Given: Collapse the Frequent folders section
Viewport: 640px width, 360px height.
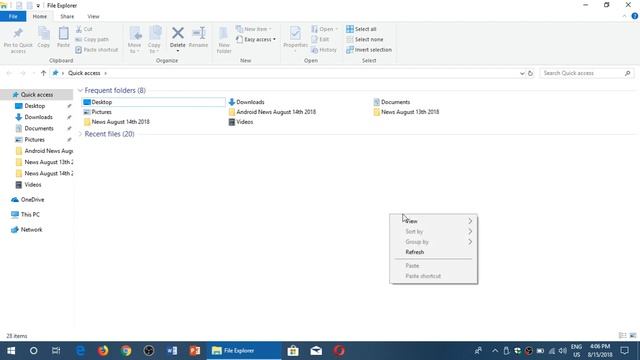Looking at the screenshot, I should point(80,90).
